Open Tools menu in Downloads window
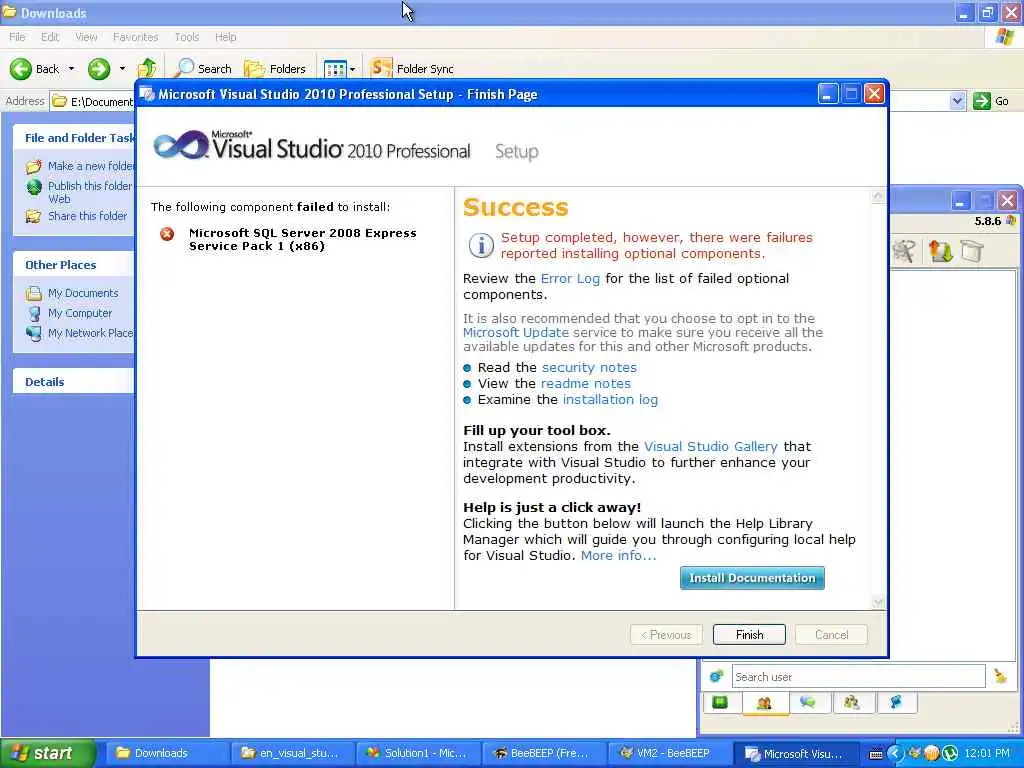The image size is (1024, 768). pos(187,37)
